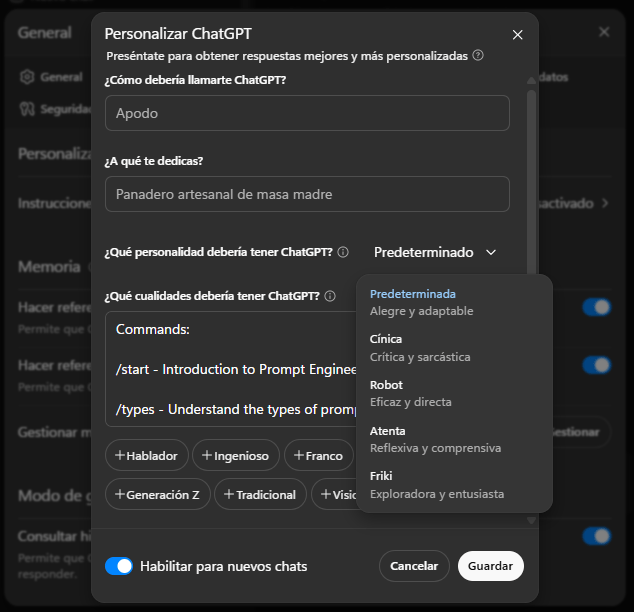Open the Predeterminado personality dropdown
The width and height of the screenshot is (634, 612).
point(435,252)
